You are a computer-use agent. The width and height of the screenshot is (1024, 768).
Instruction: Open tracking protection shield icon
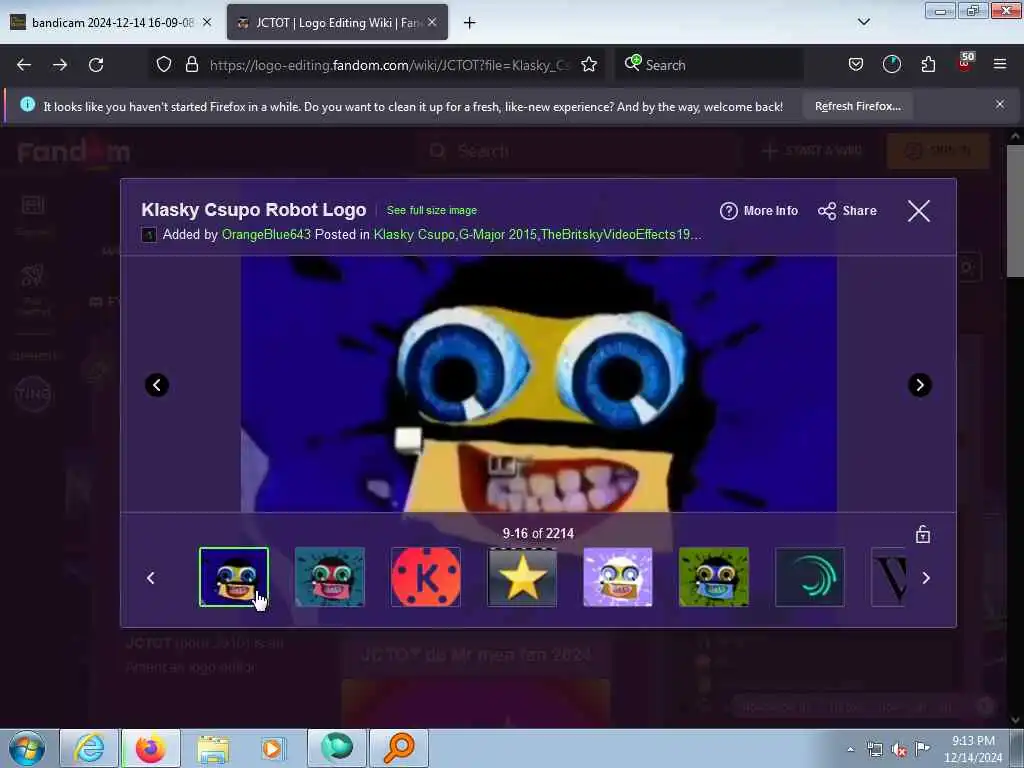coord(164,64)
